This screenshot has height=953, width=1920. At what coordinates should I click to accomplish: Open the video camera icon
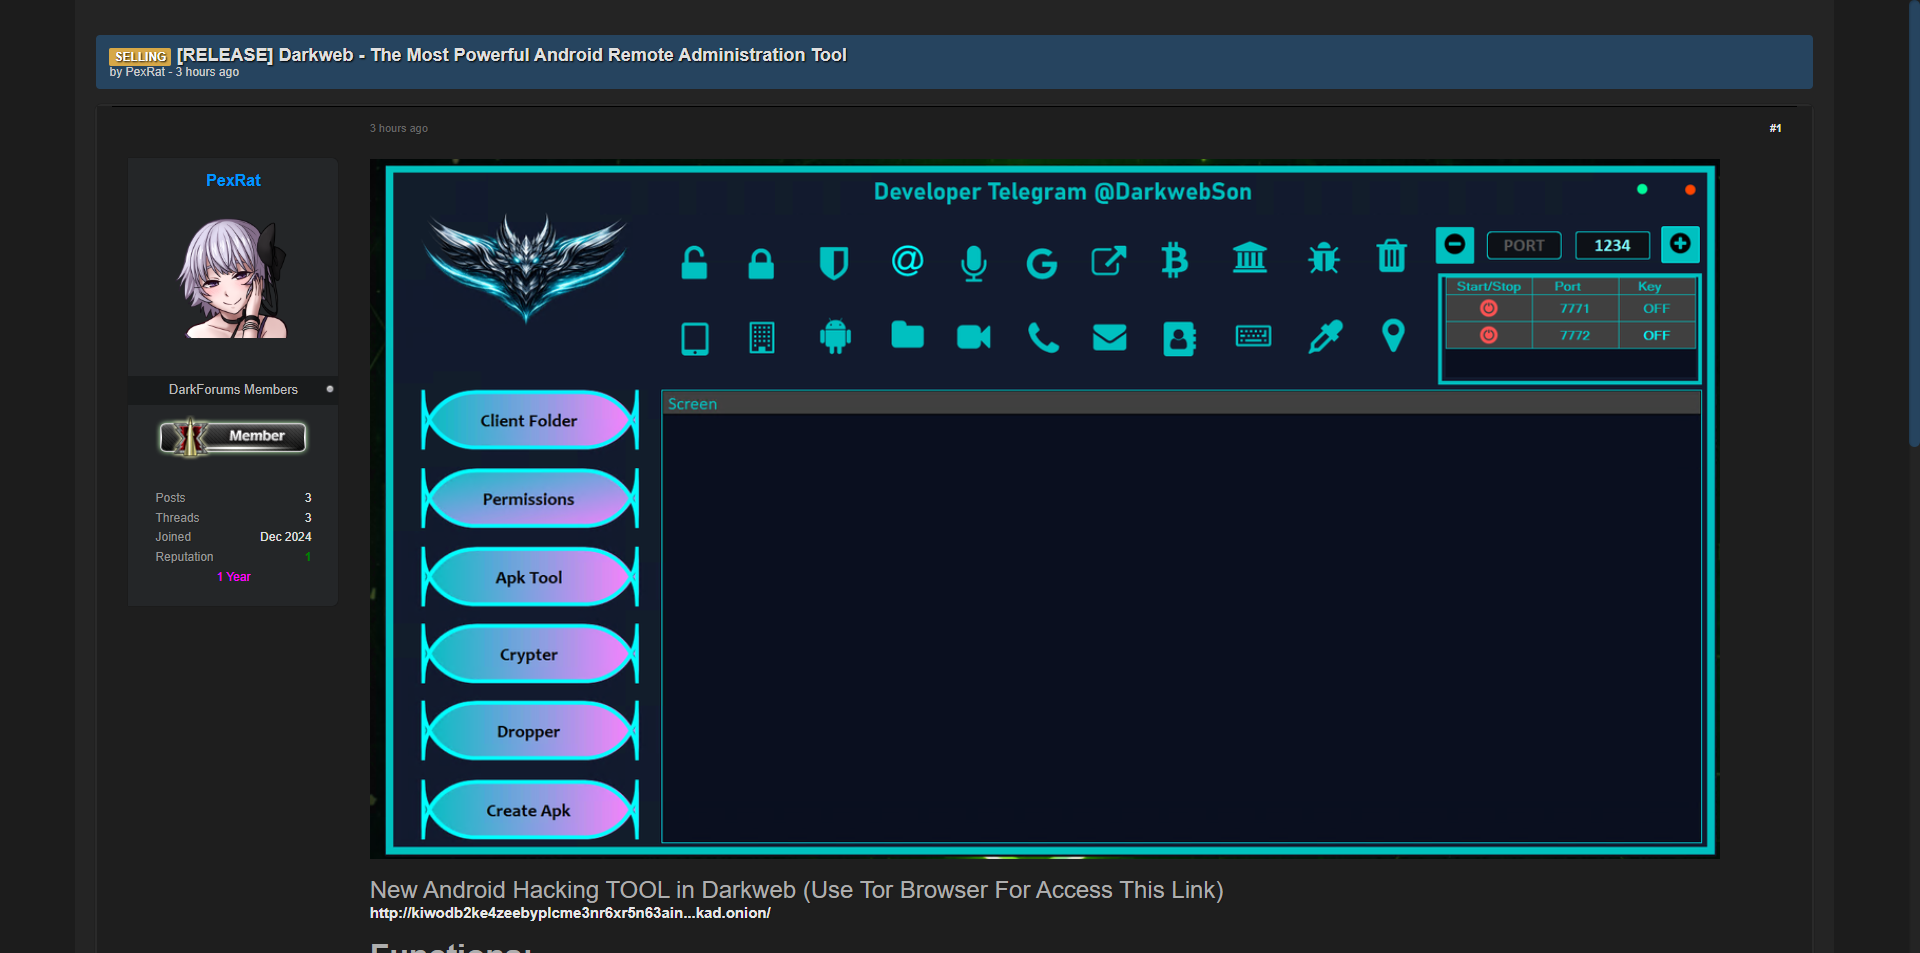click(x=973, y=337)
